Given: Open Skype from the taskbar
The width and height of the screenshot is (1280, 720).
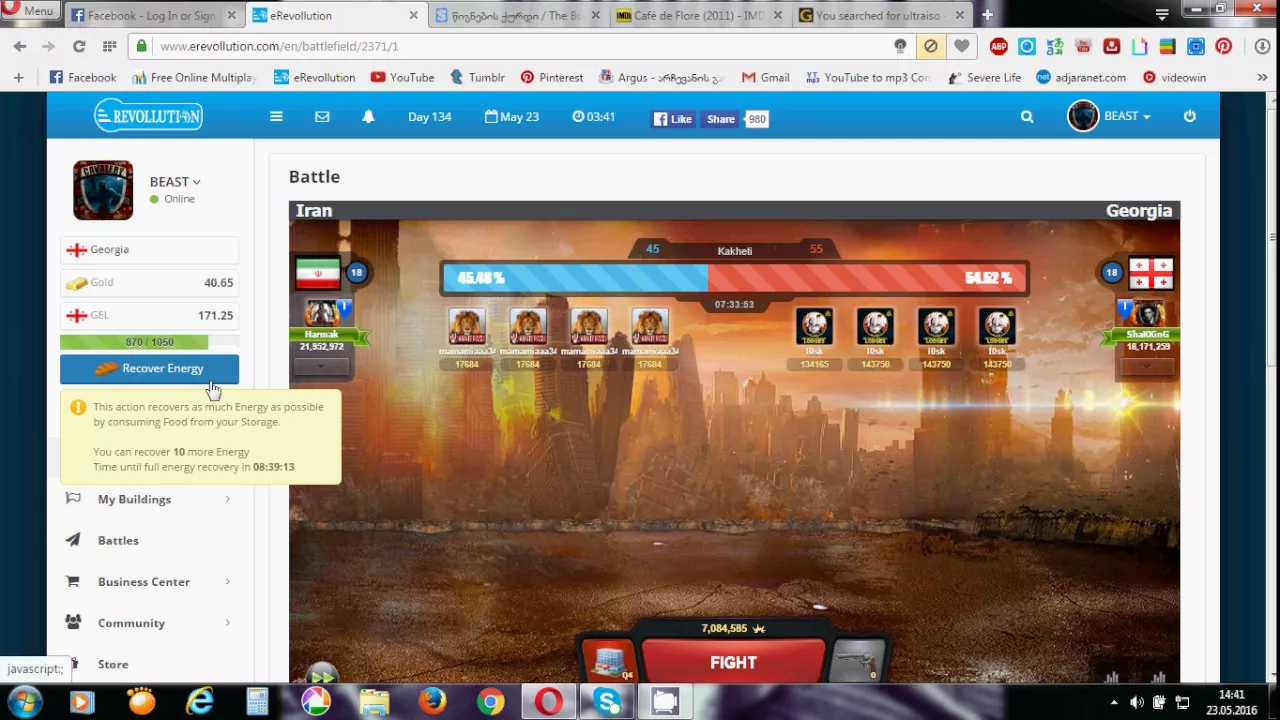Looking at the screenshot, I should (606, 702).
